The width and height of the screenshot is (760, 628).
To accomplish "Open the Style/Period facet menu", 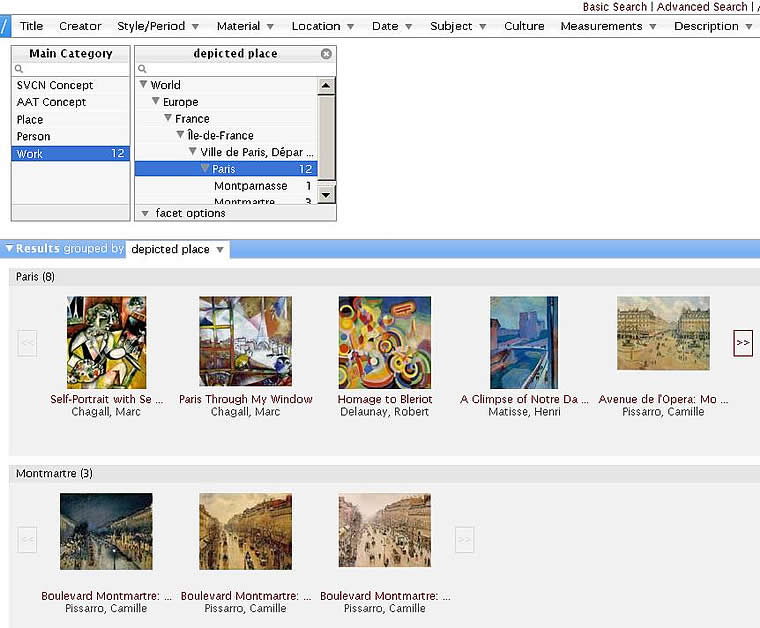I will click(x=158, y=26).
